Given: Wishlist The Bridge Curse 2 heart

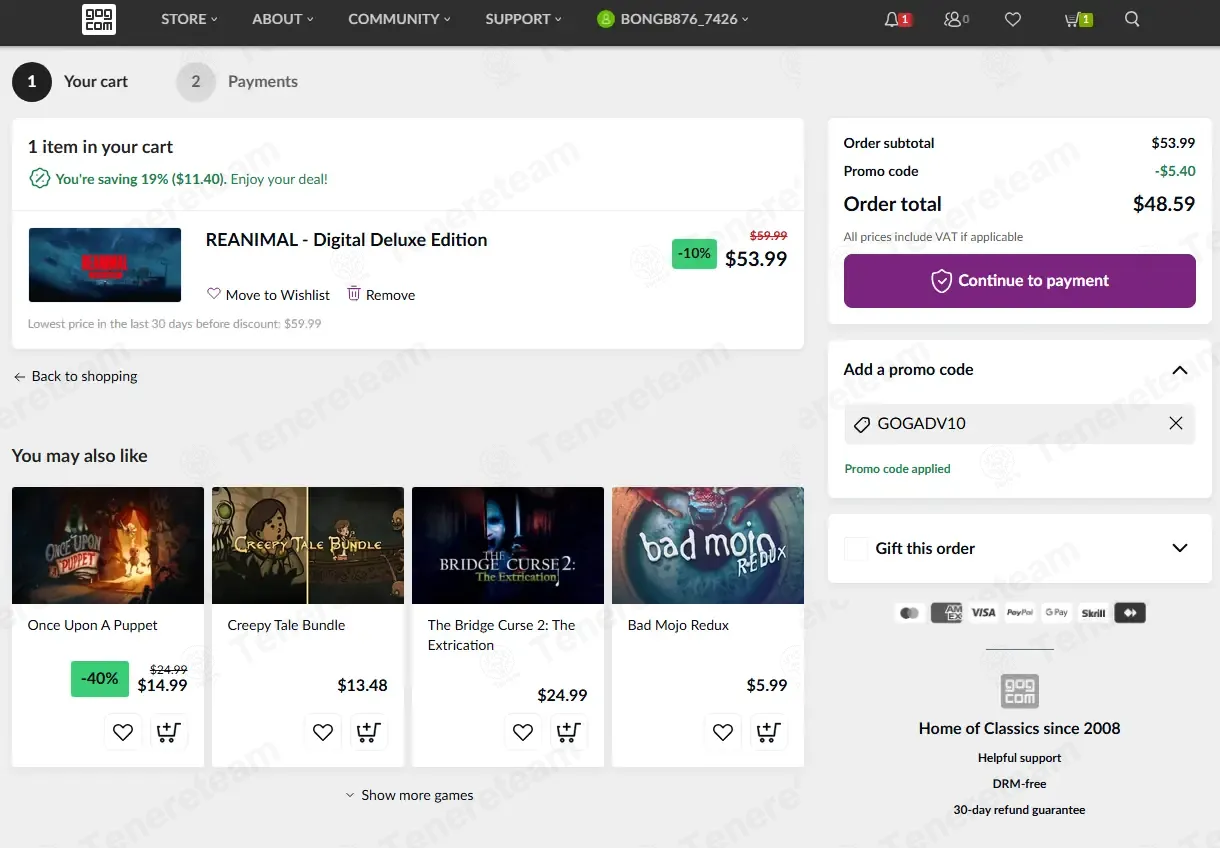Looking at the screenshot, I should [x=523, y=732].
